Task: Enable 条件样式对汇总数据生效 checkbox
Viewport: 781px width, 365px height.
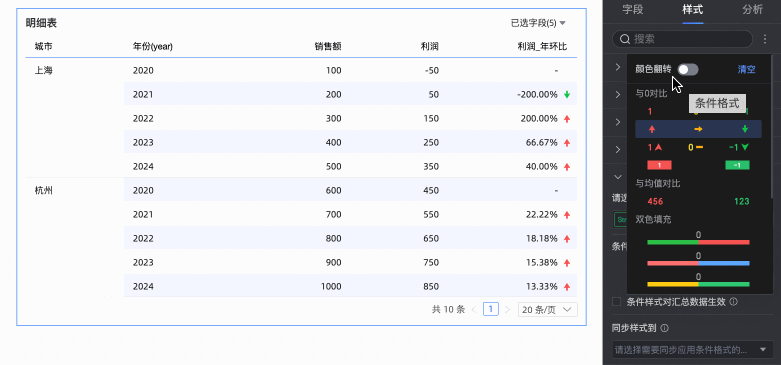Action: tap(617, 301)
